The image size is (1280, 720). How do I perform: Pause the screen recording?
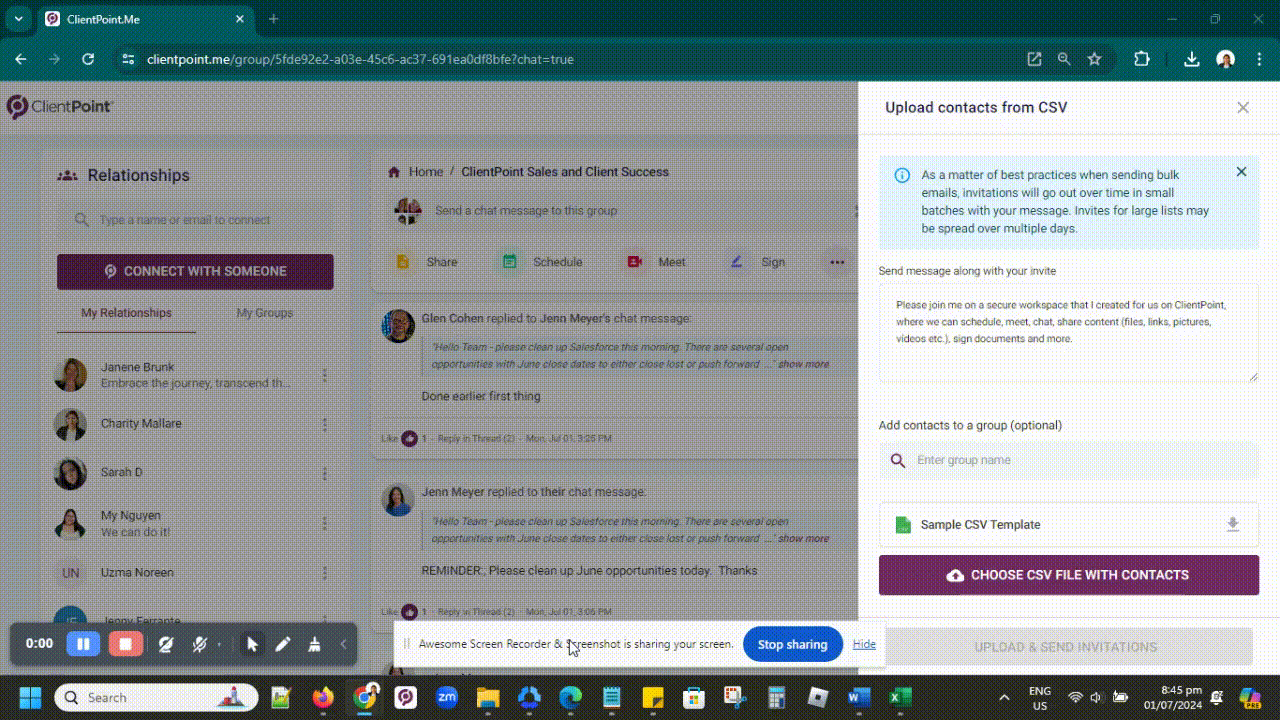click(x=83, y=644)
